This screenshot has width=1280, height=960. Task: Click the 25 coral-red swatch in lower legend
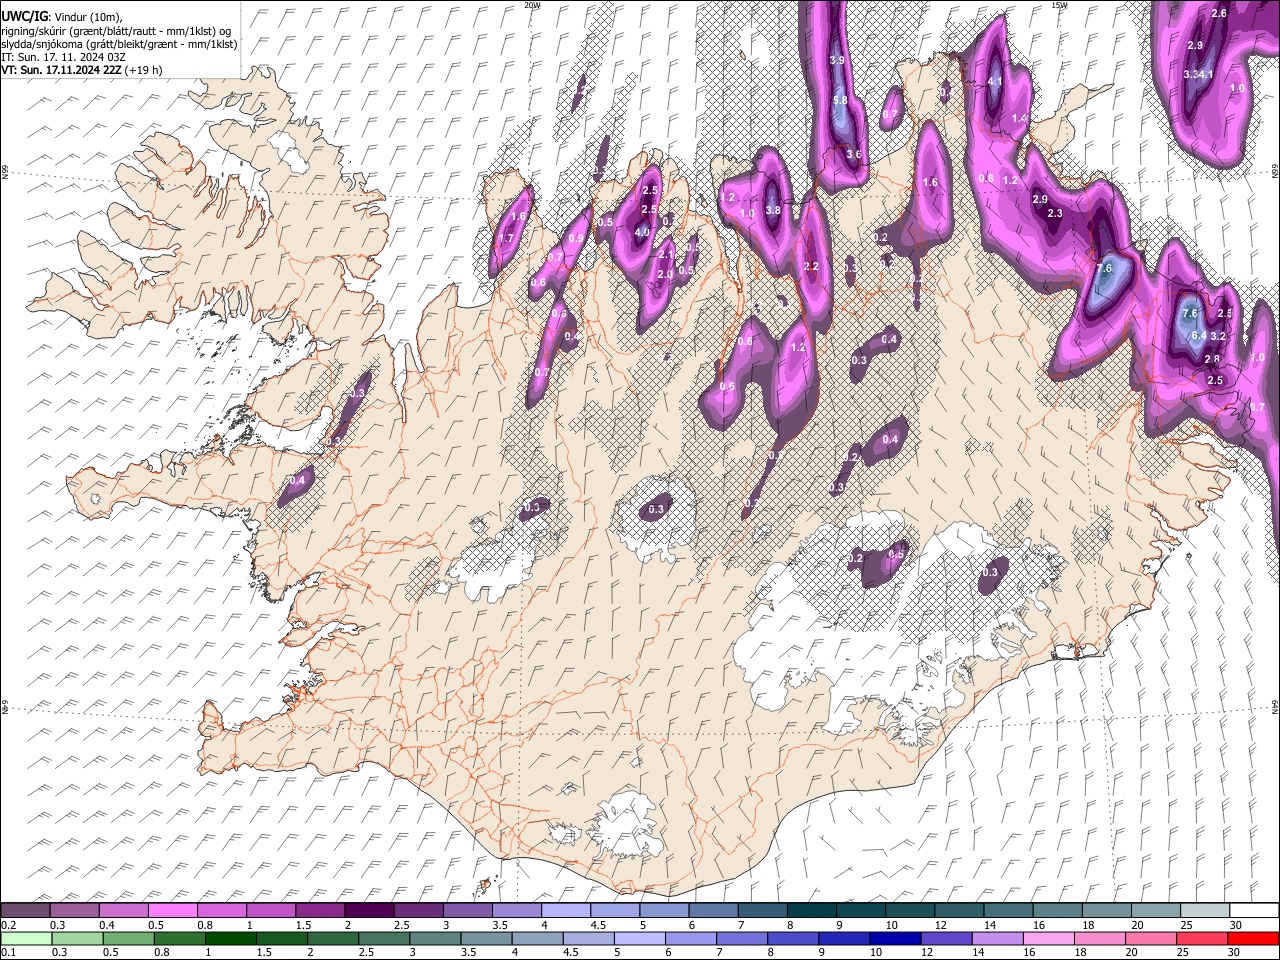point(1201,938)
